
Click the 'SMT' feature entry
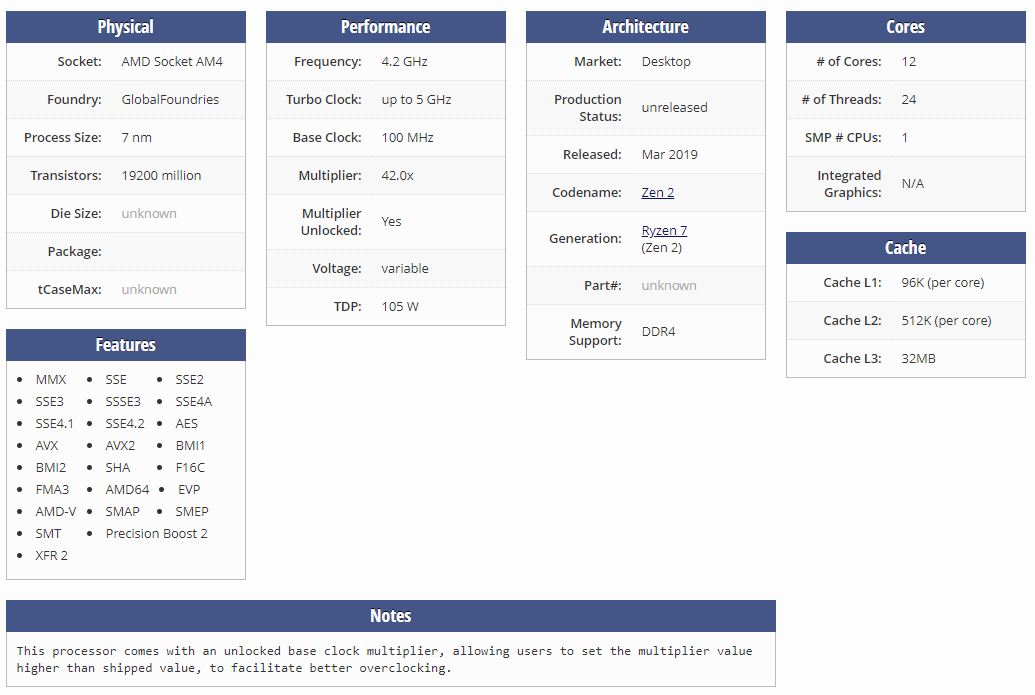[48, 533]
